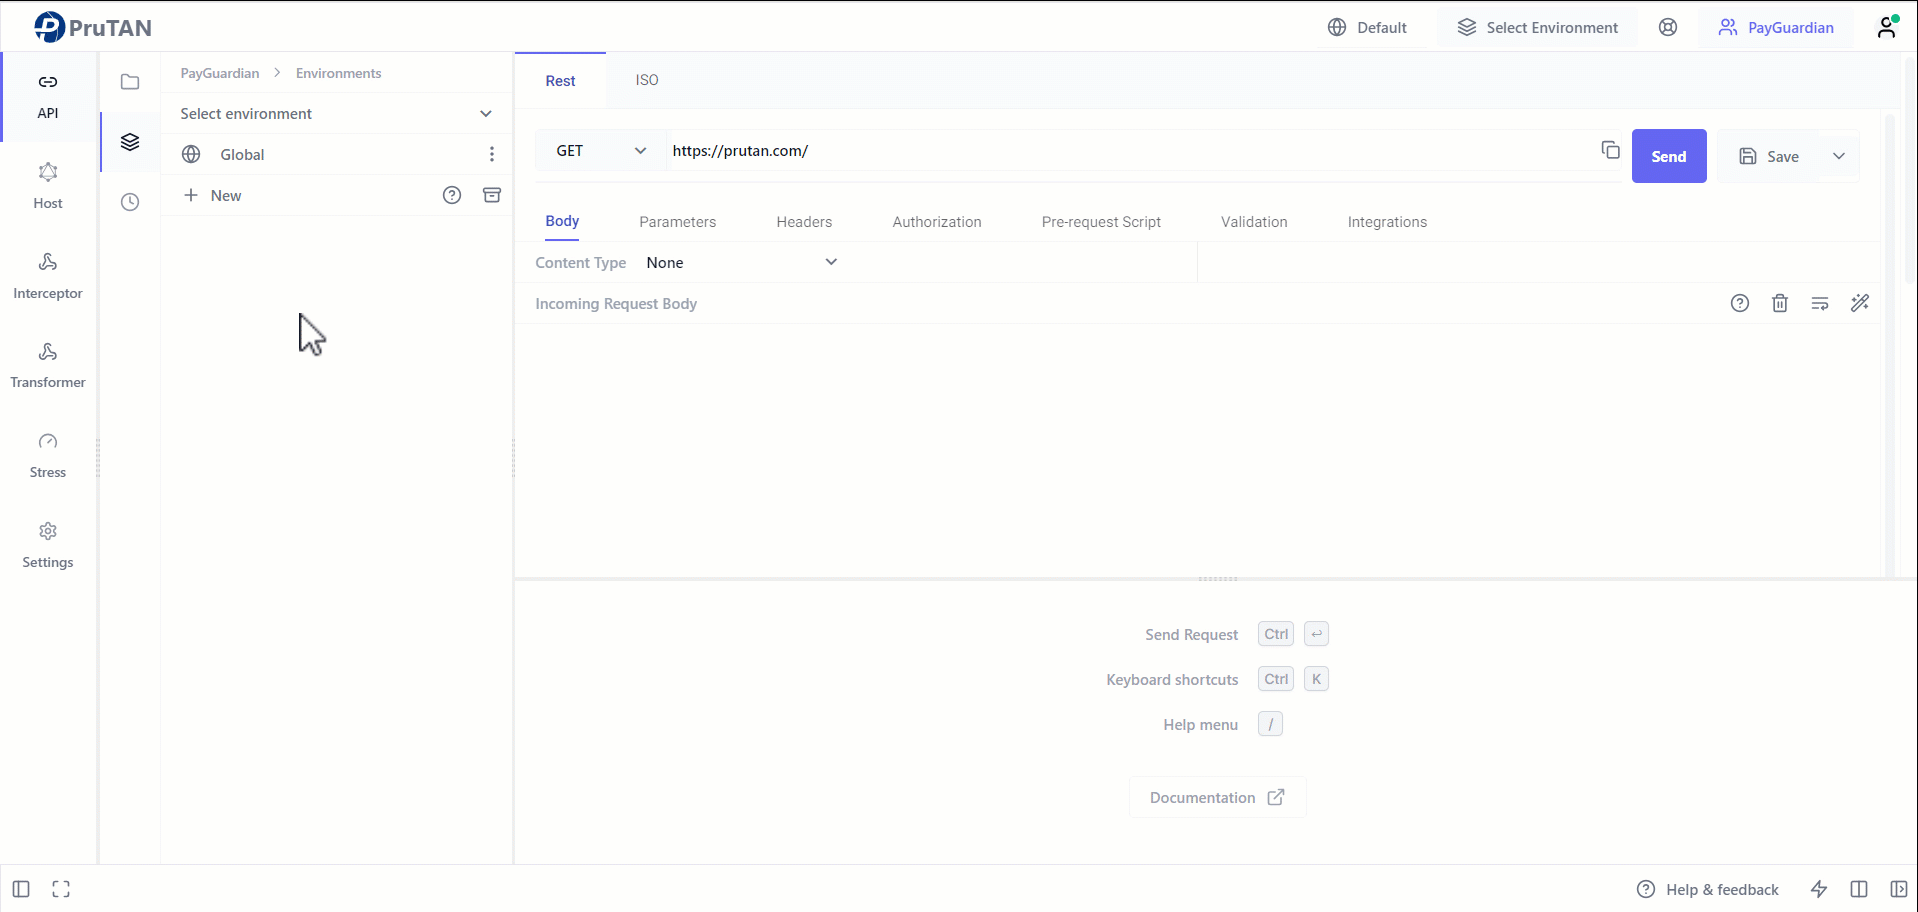Open Global environment options menu
The image size is (1918, 912).
[x=492, y=154]
